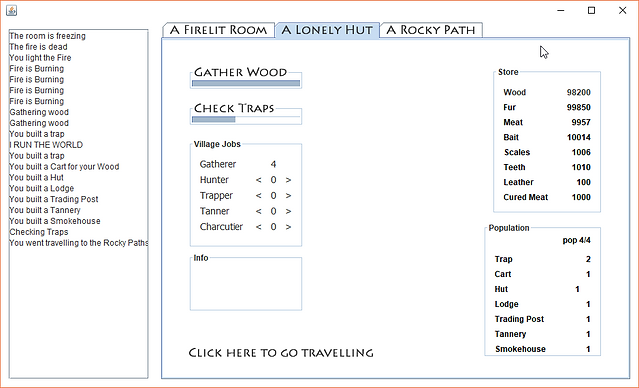639x388 pixels.
Task: Increase Tanner count with right arrow
Action: click(288, 211)
